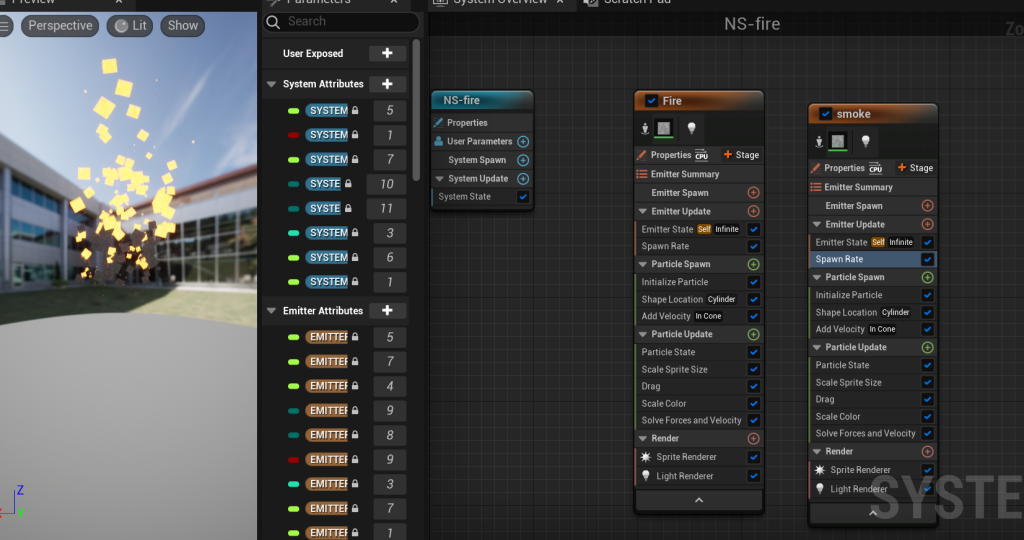The width and height of the screenshot is (1024, 540).
Task: Open Perspective view mode menu
Action: (x=60, y=26)
